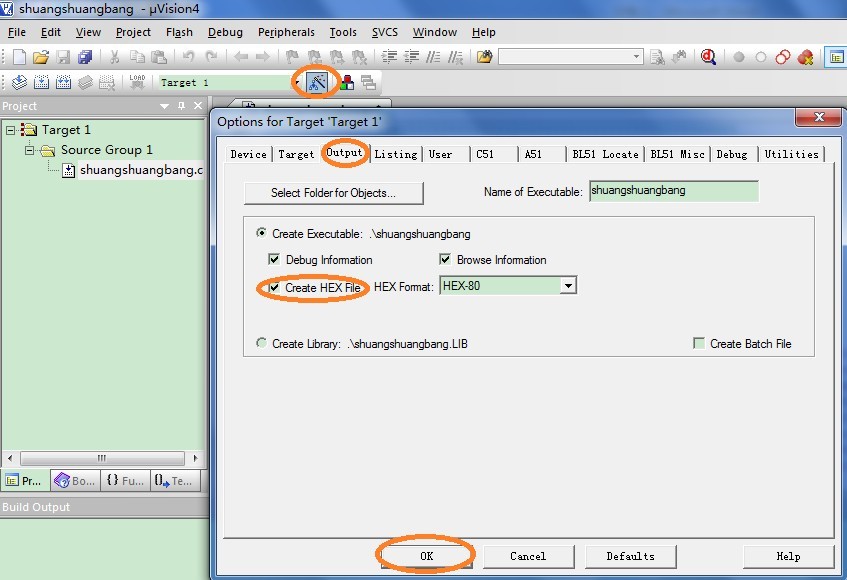Click the New file icon
Image resolution: width=847 pixels, height=580 pixels.
coord(19,57)
